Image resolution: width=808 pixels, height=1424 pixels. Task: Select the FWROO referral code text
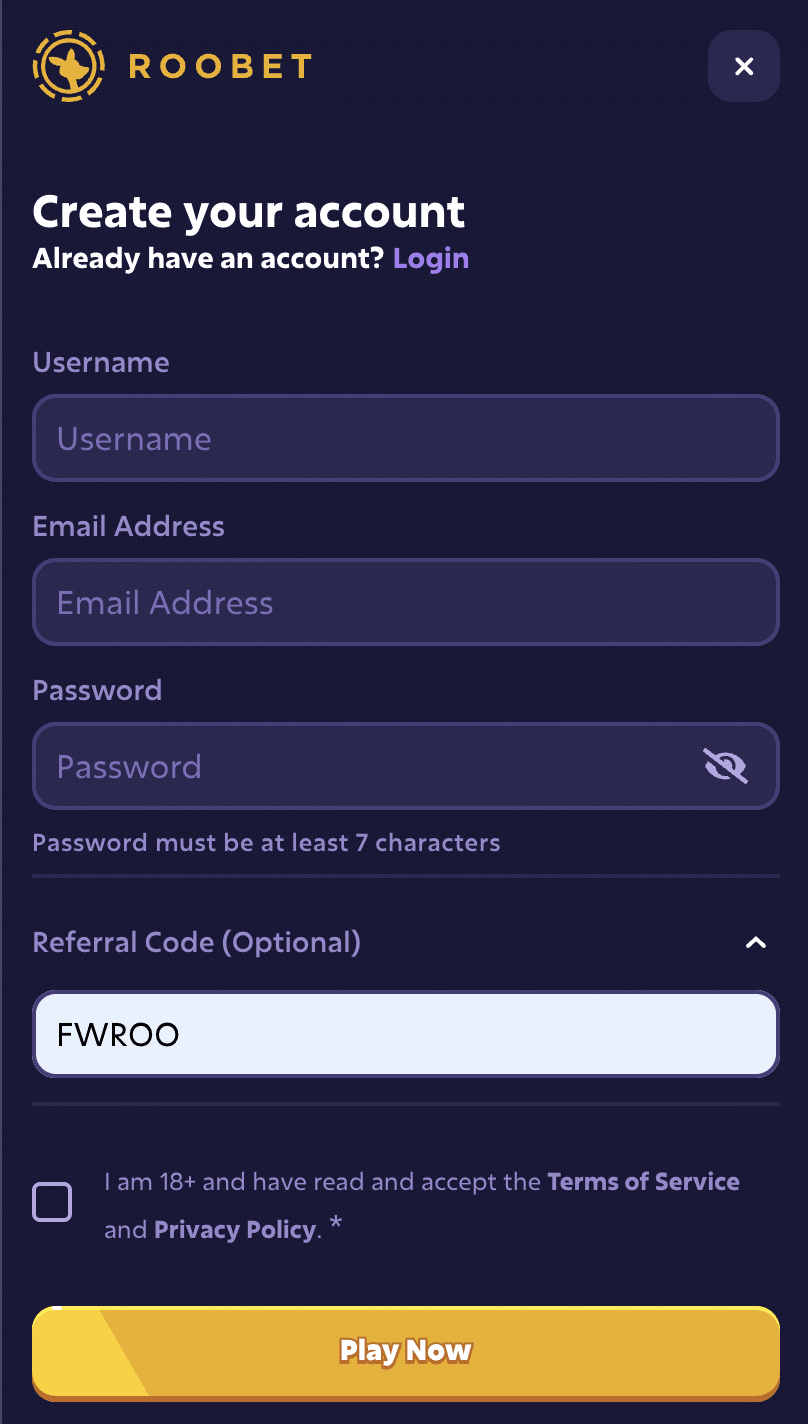[115, 1034]
